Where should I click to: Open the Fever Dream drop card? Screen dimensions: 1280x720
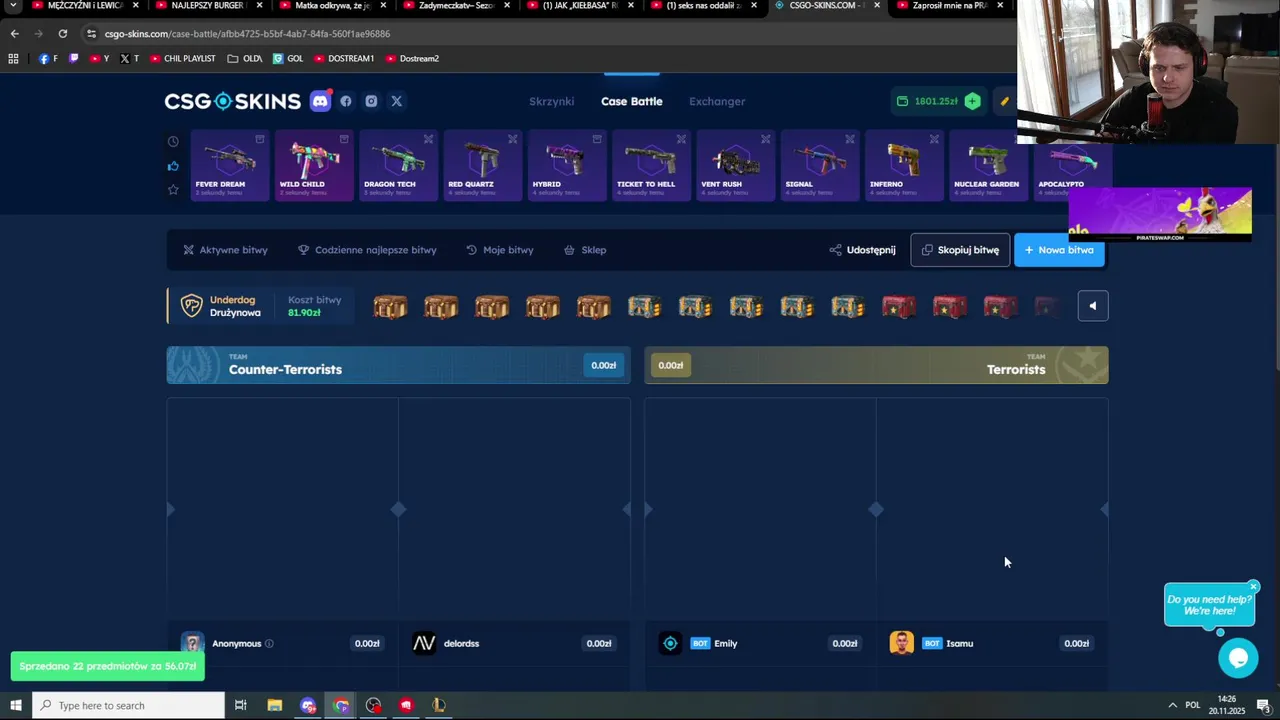click(229, 166)
